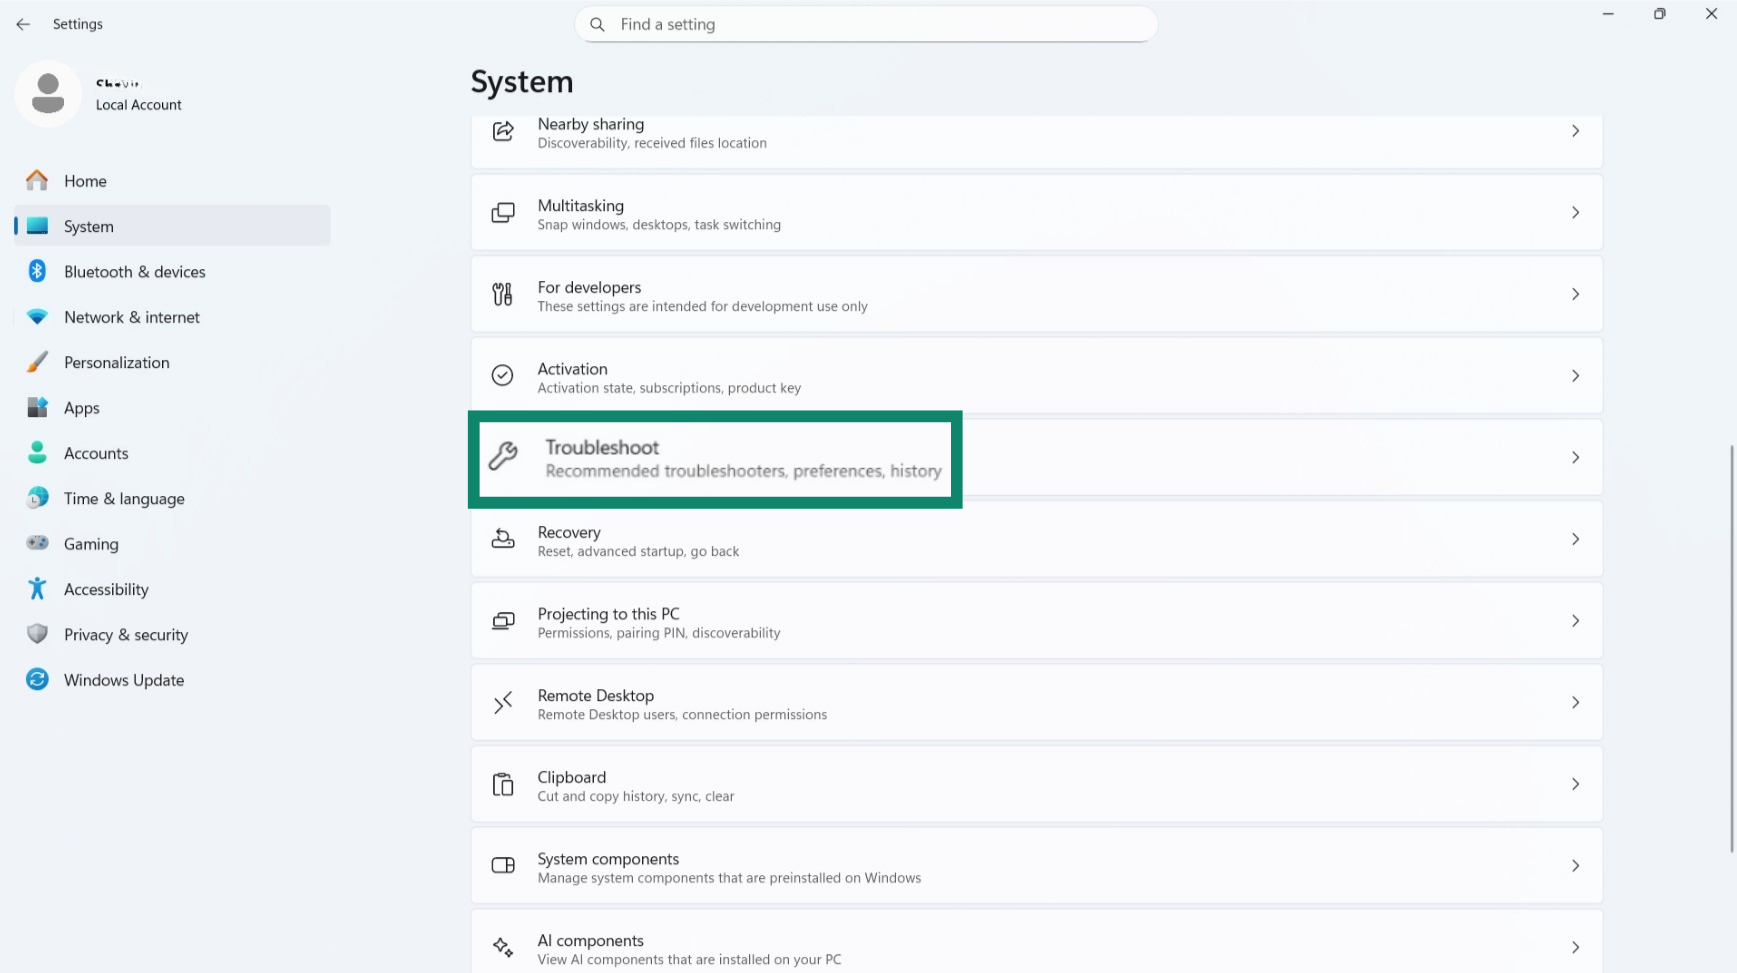Click the Remote Desktop icon
Viewport: 1737px width, 973px height.
pyautogui.click(x=503, y=703)
